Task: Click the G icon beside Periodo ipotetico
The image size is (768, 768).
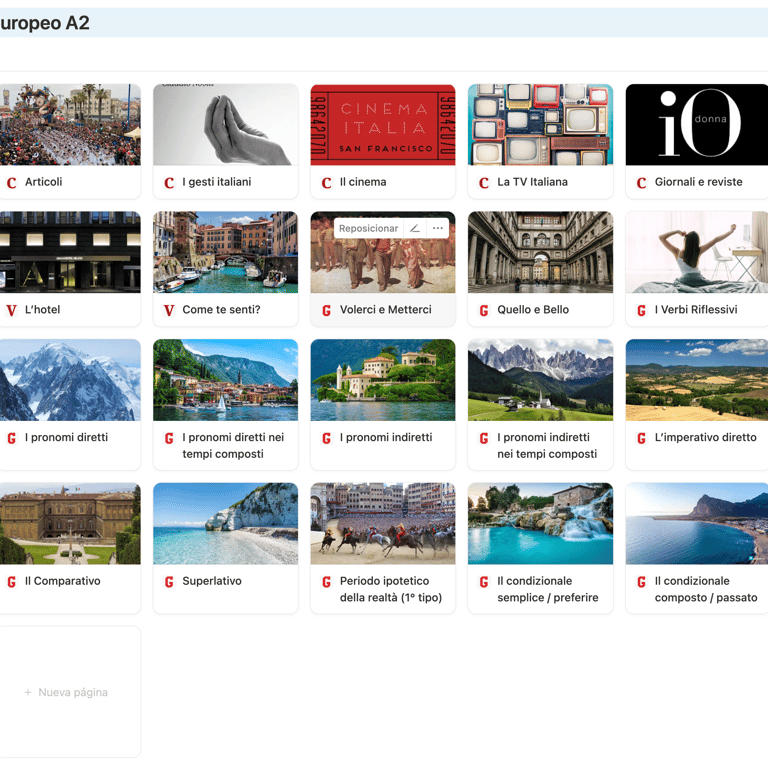Action: click(x=326, y=581)
